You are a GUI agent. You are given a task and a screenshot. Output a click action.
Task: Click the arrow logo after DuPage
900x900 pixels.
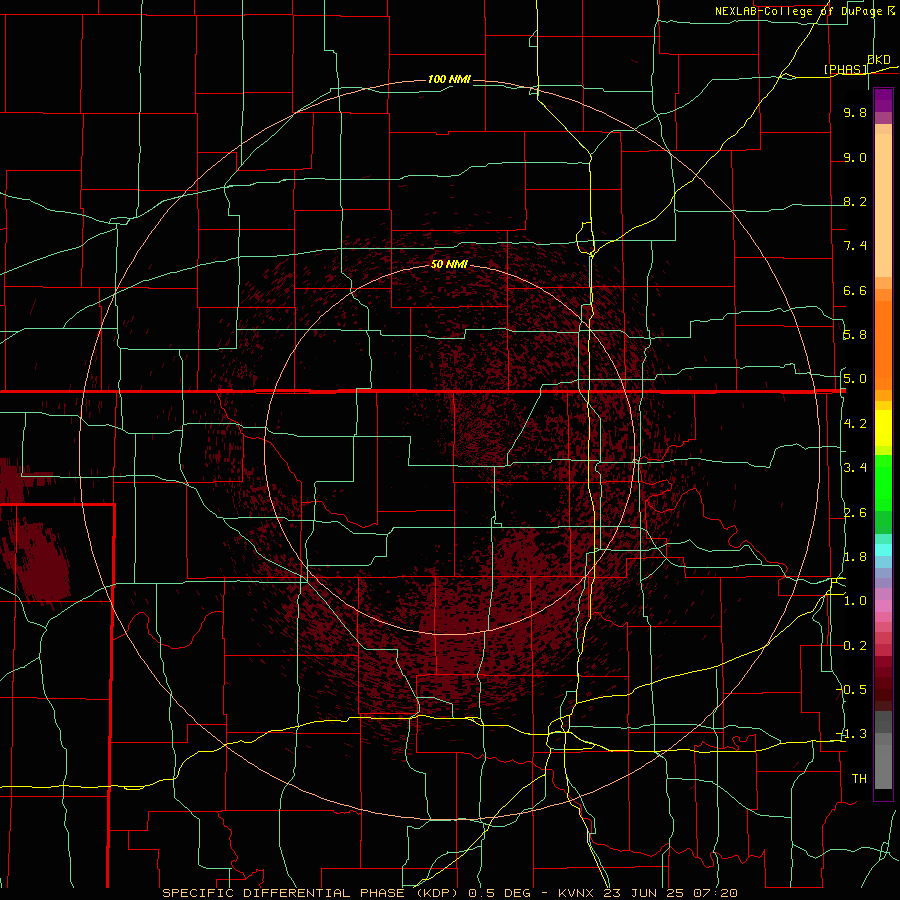pyautogui.click(x=891, y=11)
